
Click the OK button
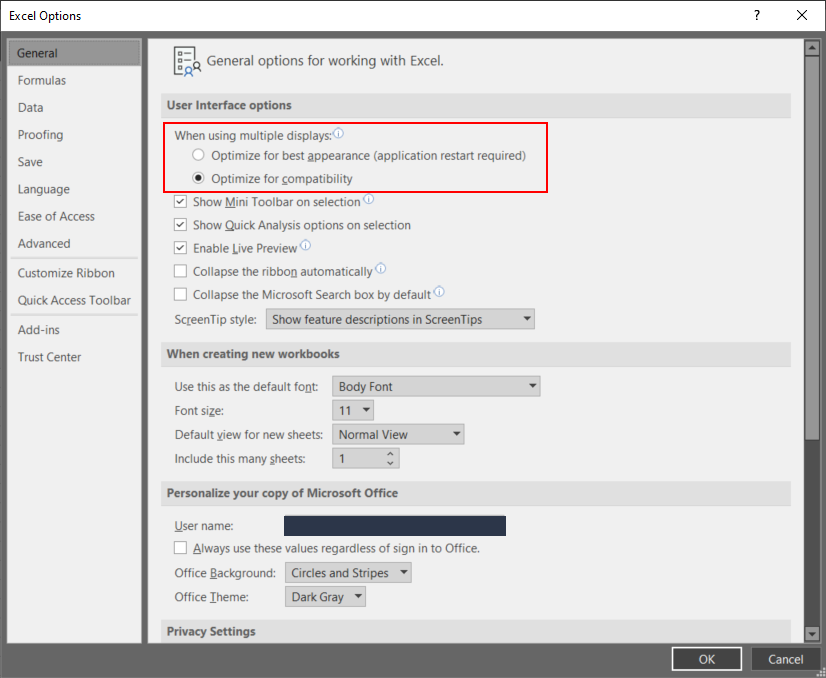(707, 659)
